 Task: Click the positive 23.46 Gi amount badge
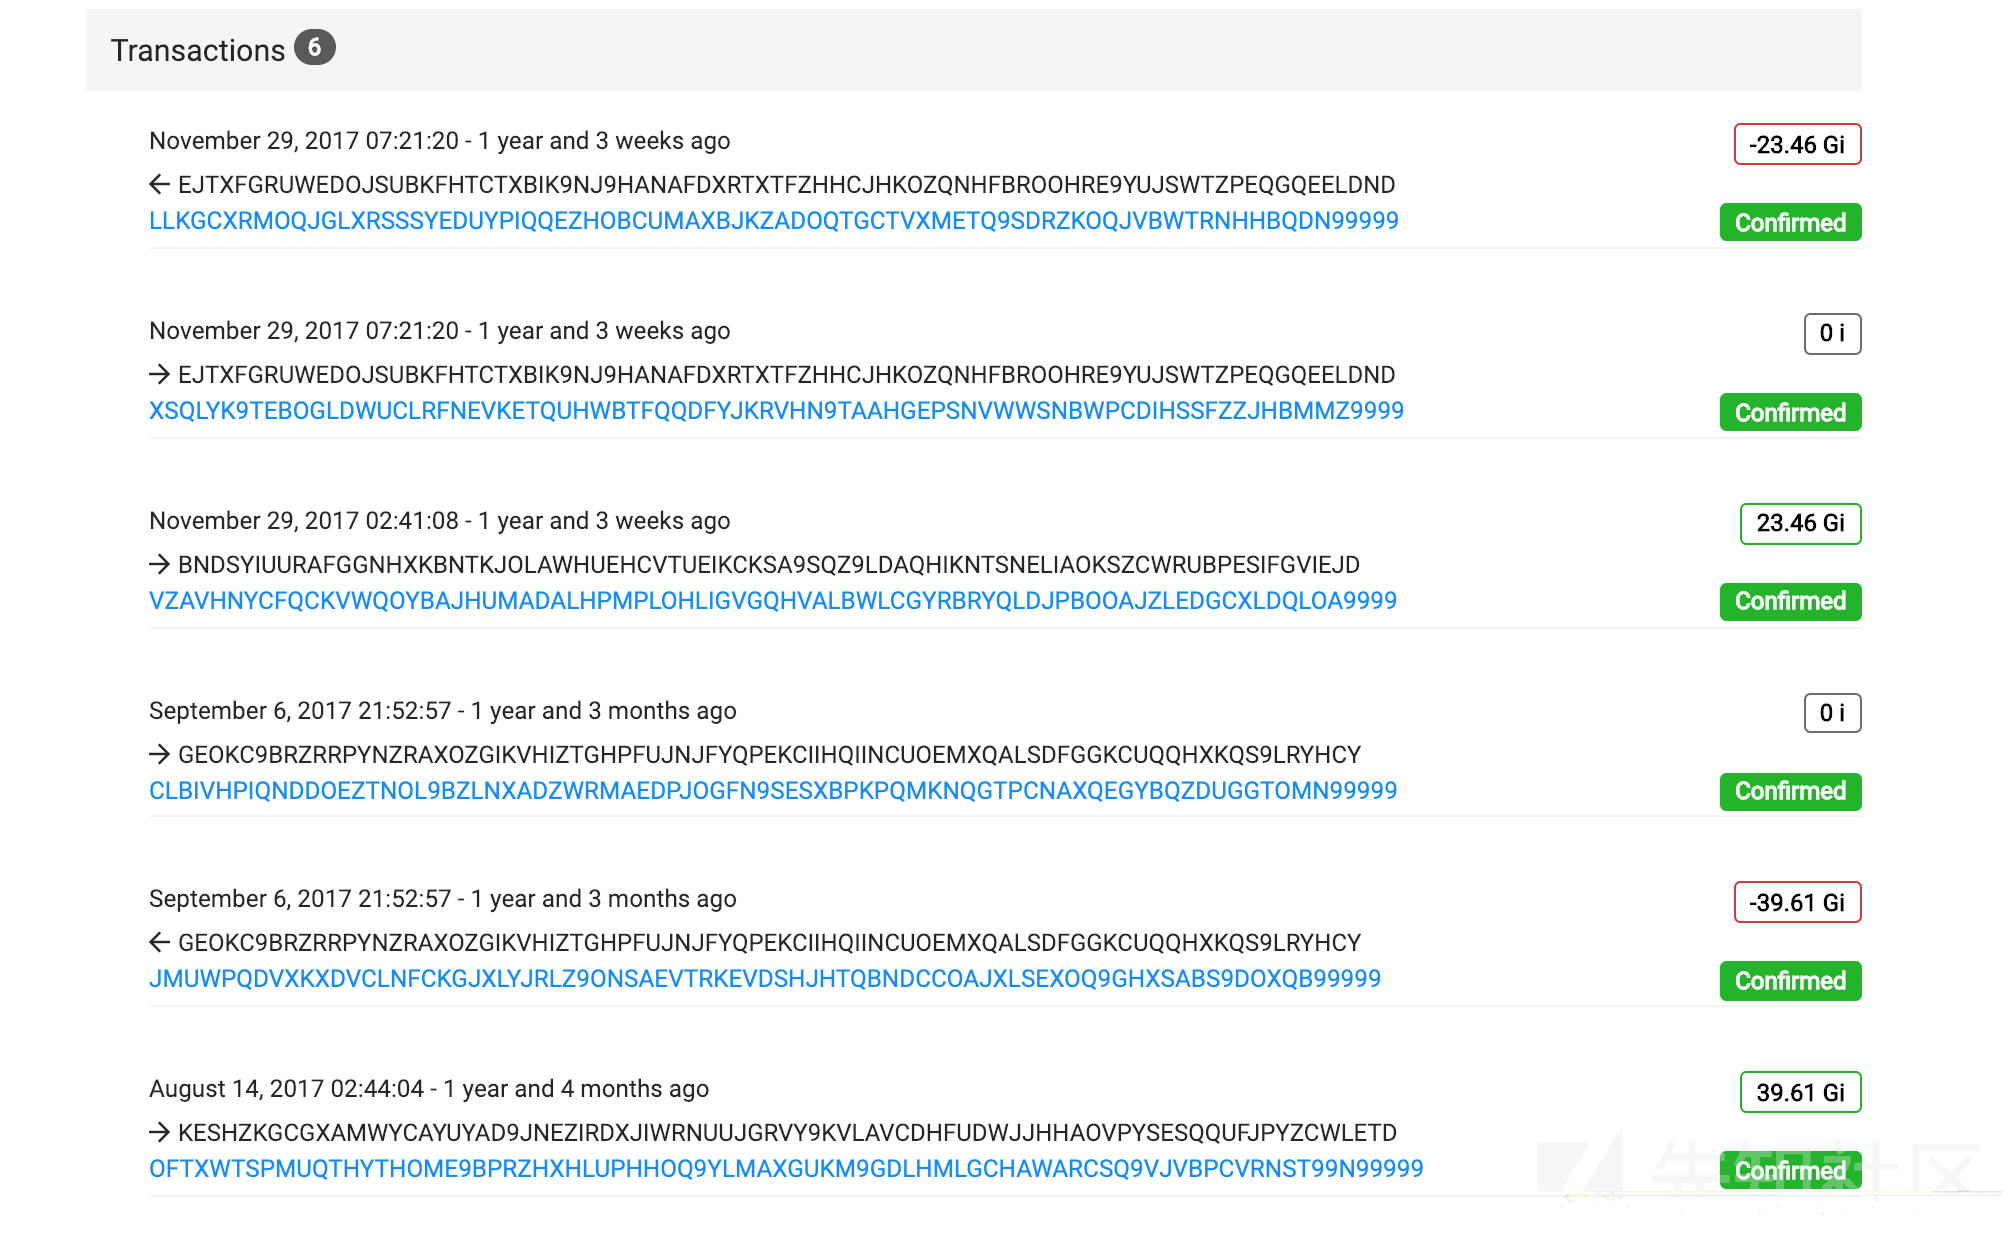pyautogui.click(x=1800, y=523)
